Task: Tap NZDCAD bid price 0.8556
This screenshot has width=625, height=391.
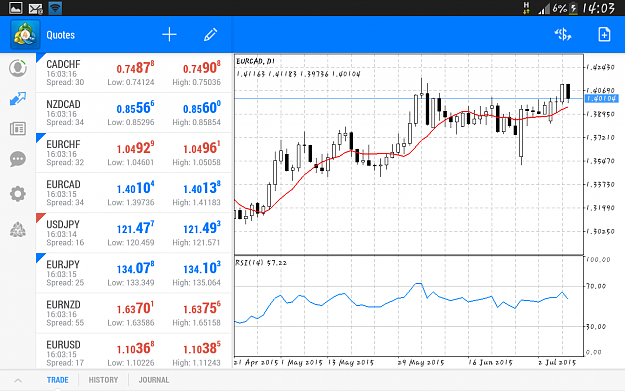Action: coord(135,108)
